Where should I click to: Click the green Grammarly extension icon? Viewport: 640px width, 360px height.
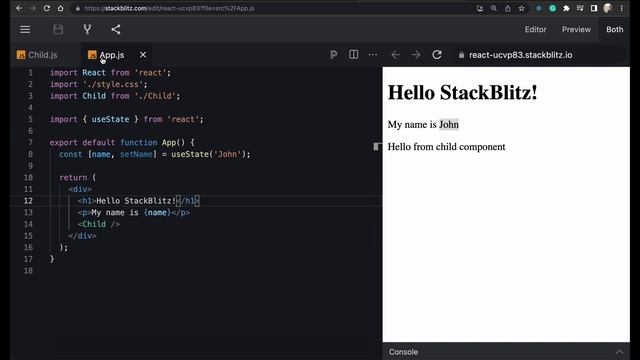[552, 8]
